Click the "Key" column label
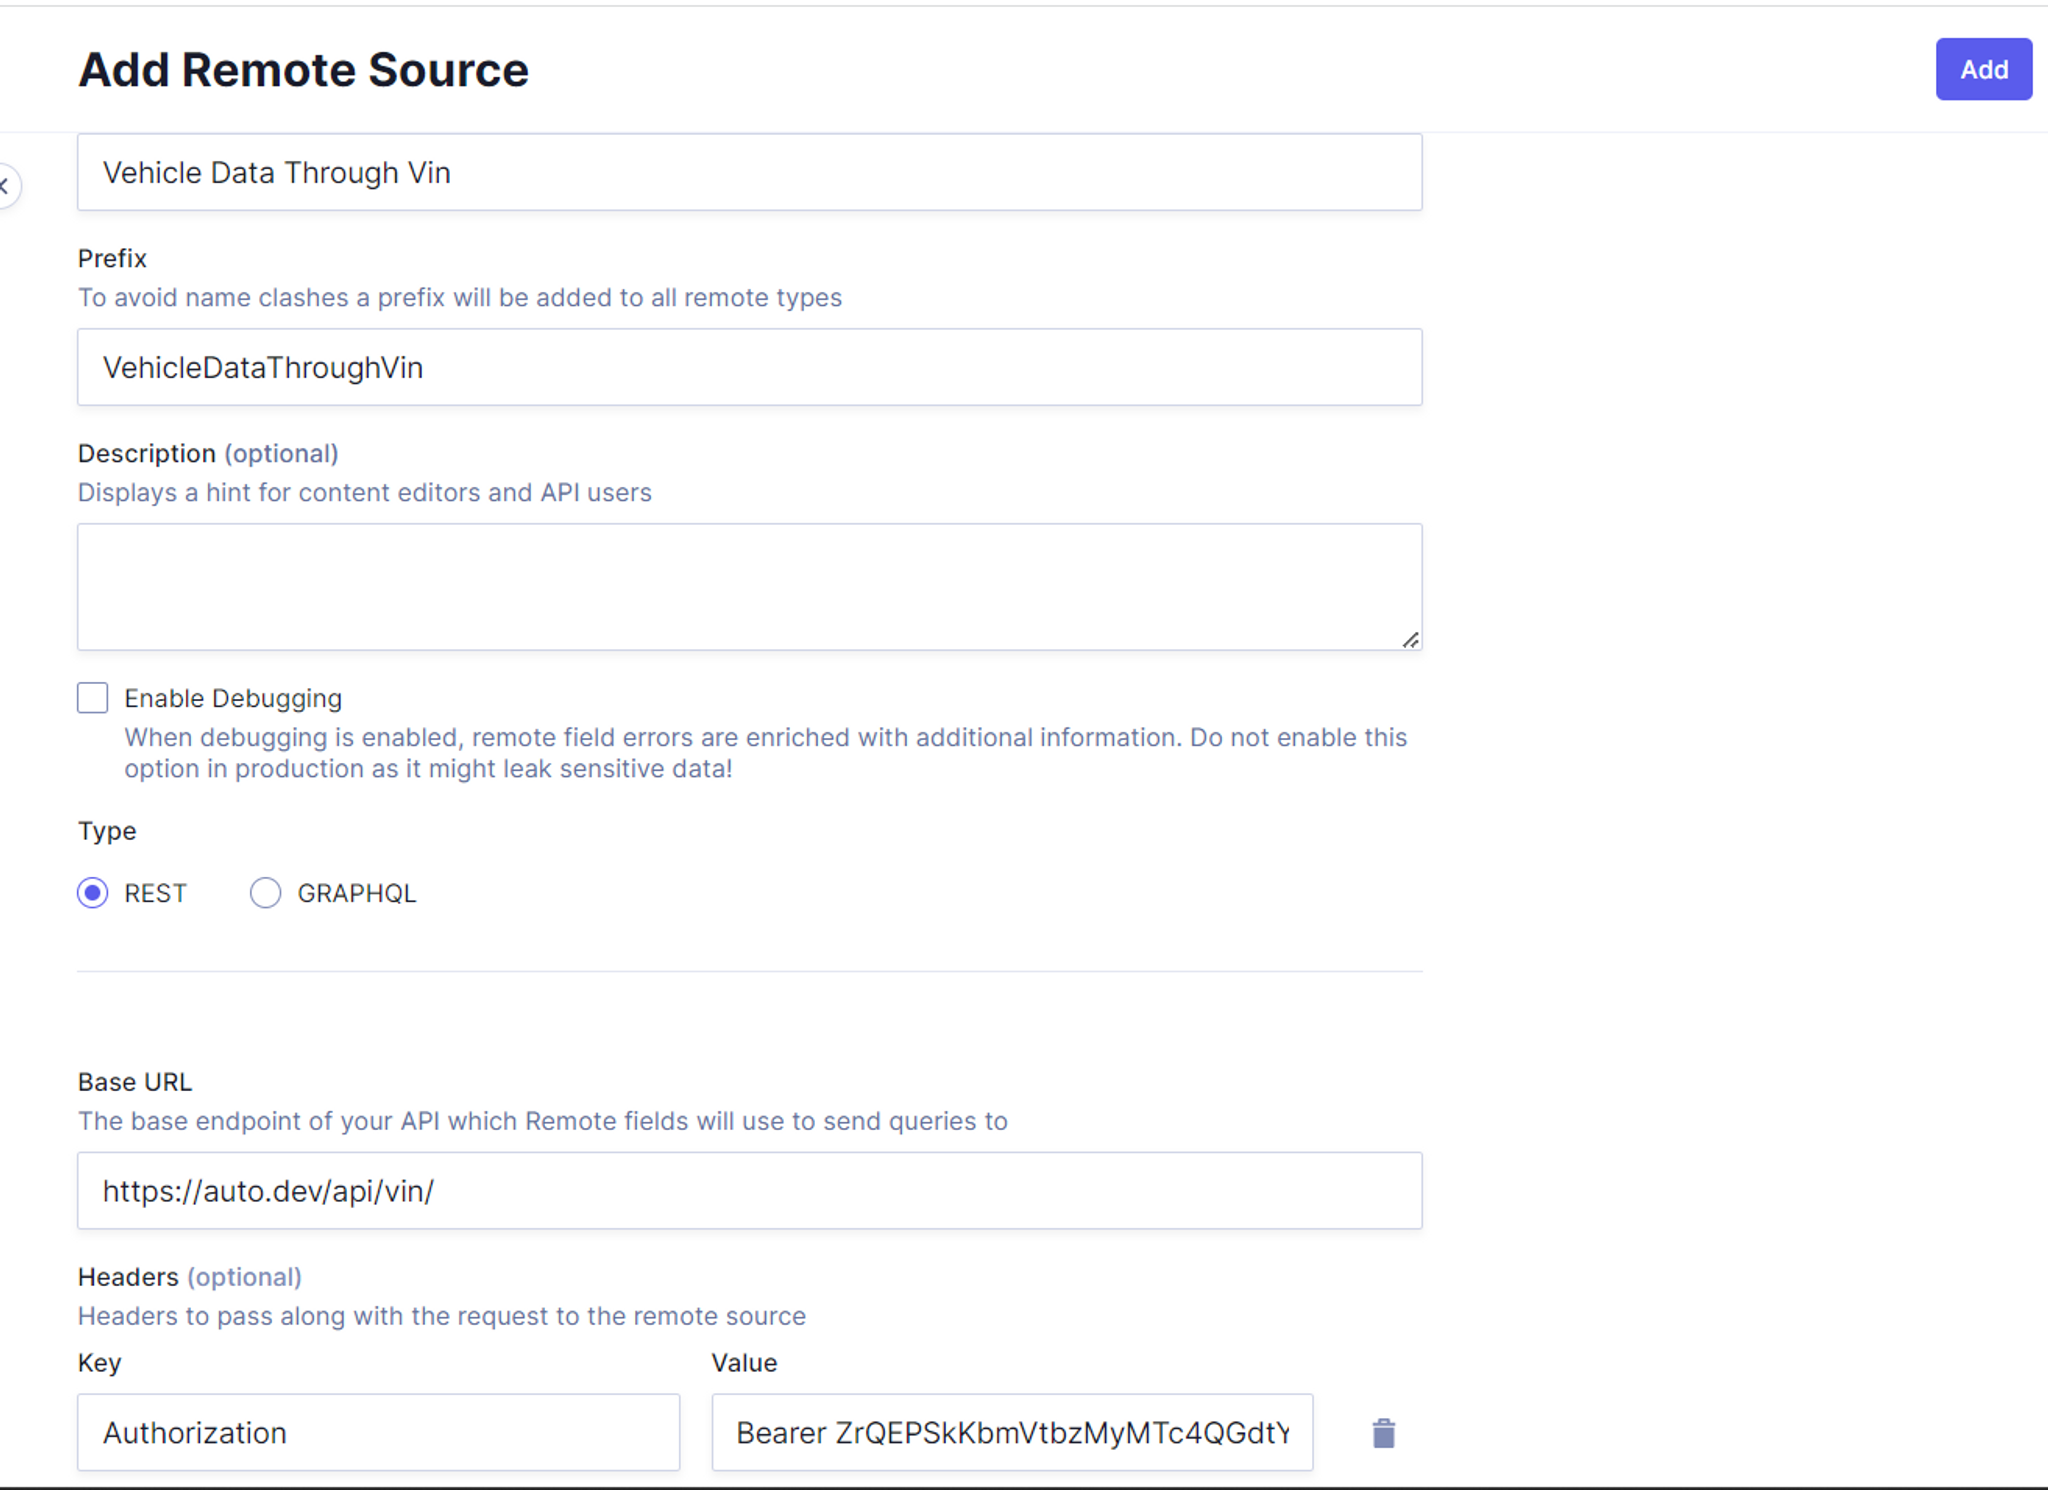Screen dimensions: 2048x1490 tap(99, 1363)
